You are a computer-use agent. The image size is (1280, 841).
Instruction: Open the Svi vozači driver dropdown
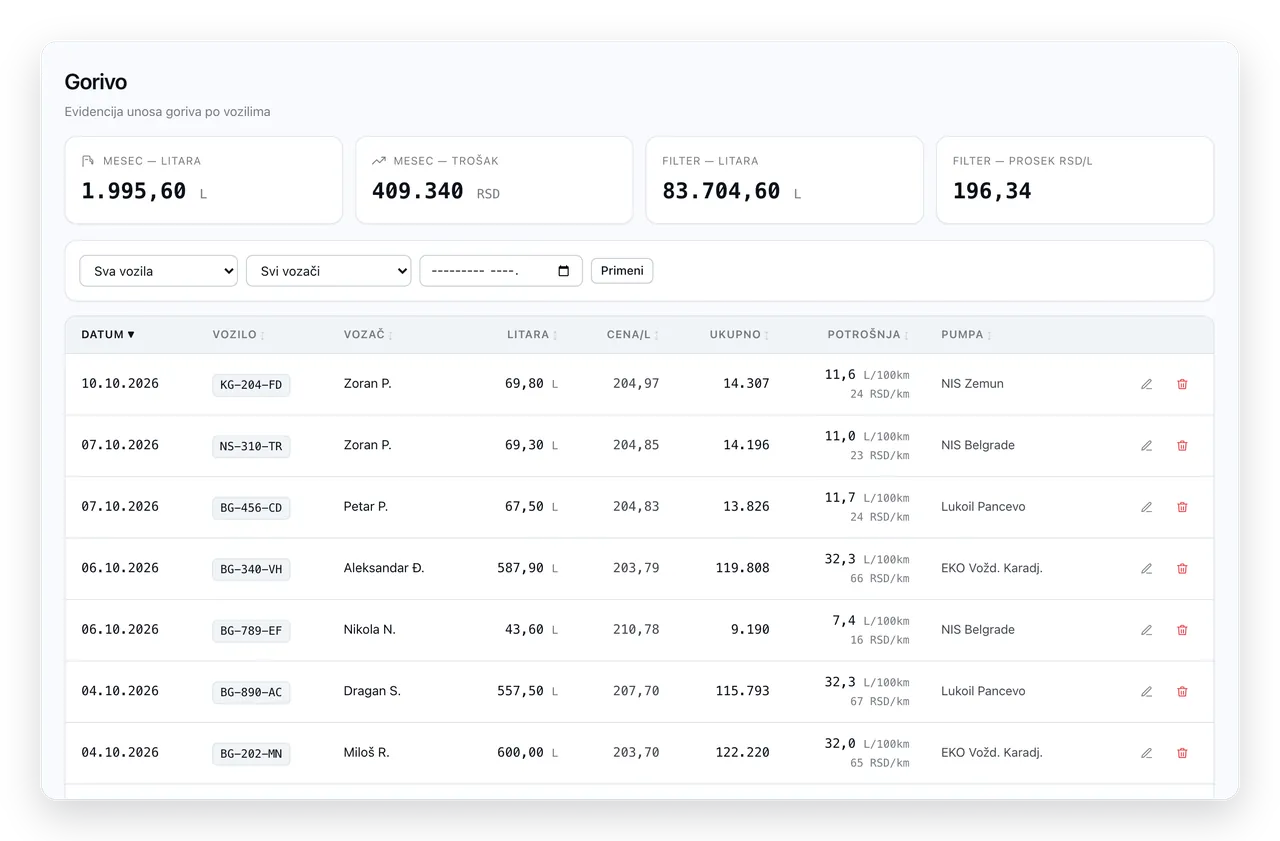pos(328,271)
